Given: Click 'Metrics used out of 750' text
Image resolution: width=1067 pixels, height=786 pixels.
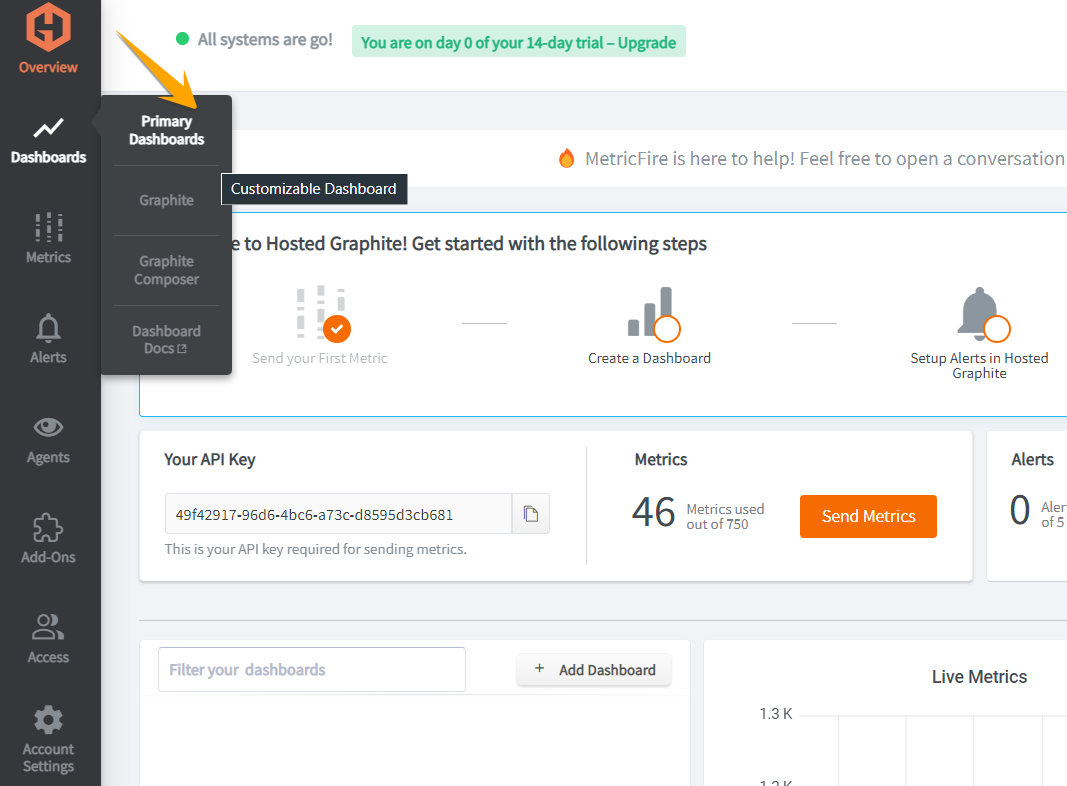Looking at the screenshot, I should tap(725, 517).
